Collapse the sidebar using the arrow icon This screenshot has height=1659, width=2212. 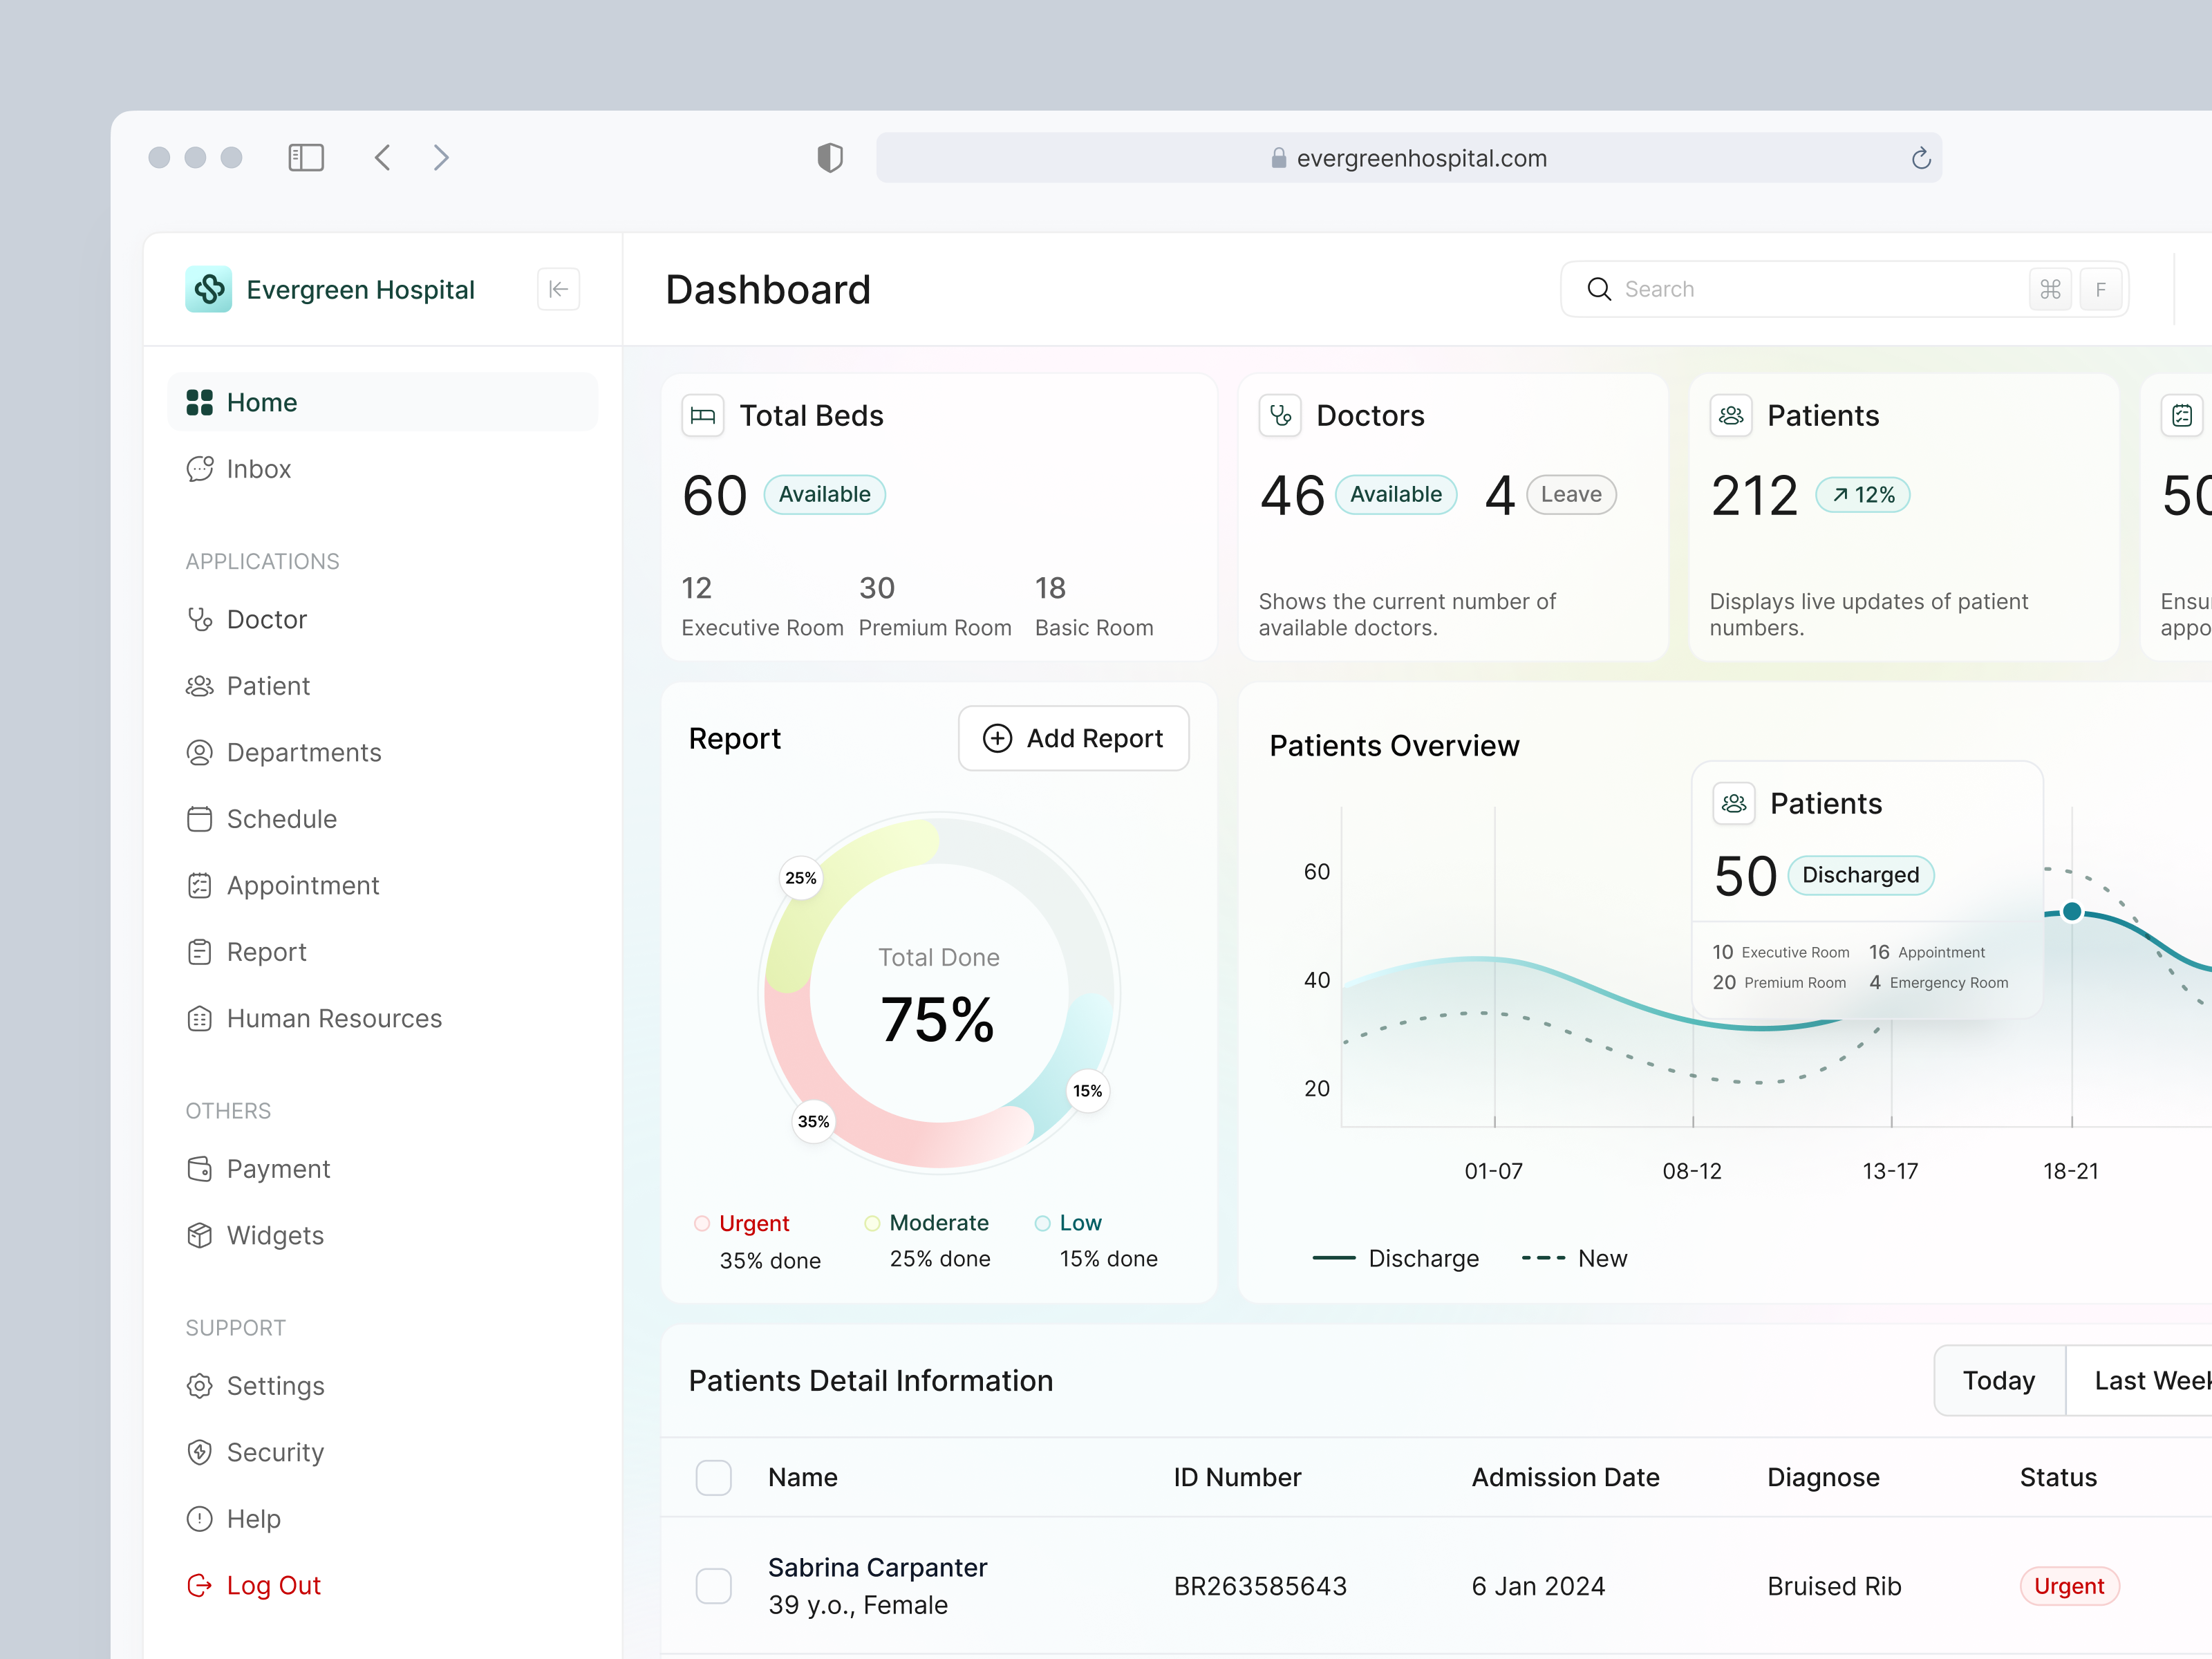tap(558, 290)
